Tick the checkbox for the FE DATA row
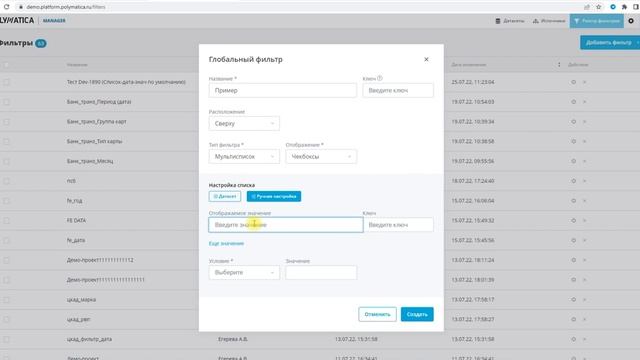 tap(6, 220)
